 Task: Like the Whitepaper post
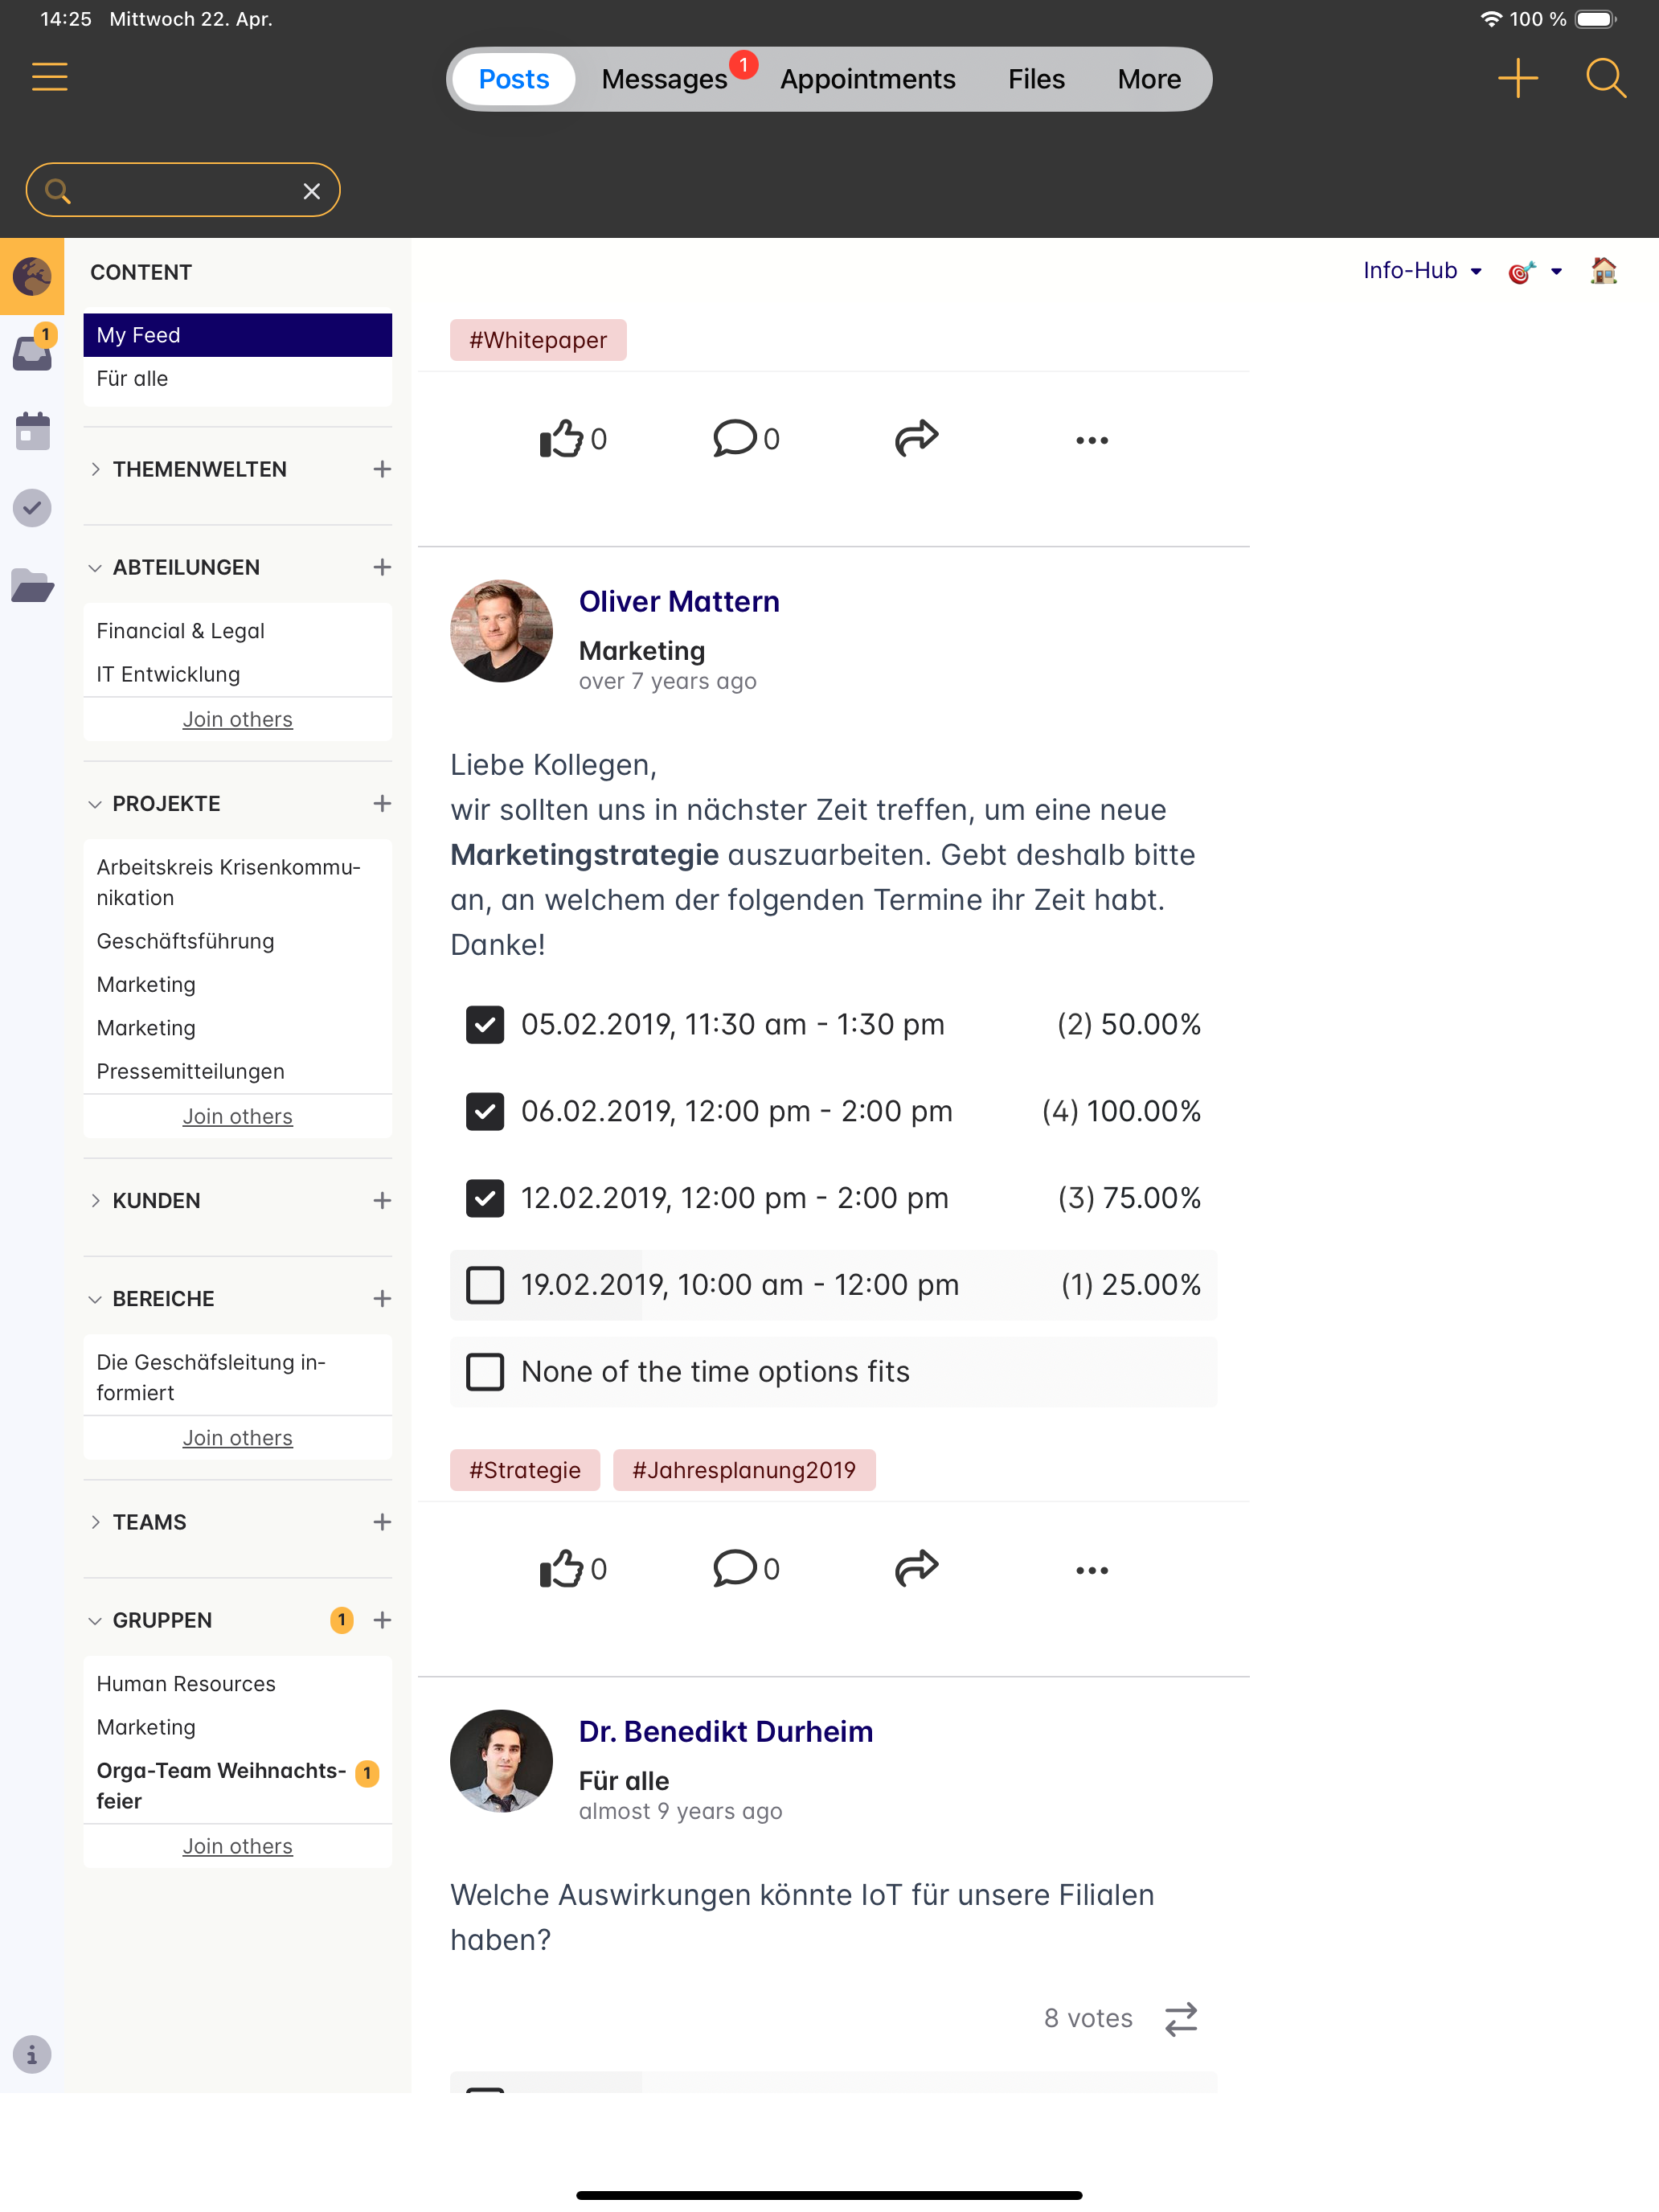pyautogui.click(x=573, y=438)
